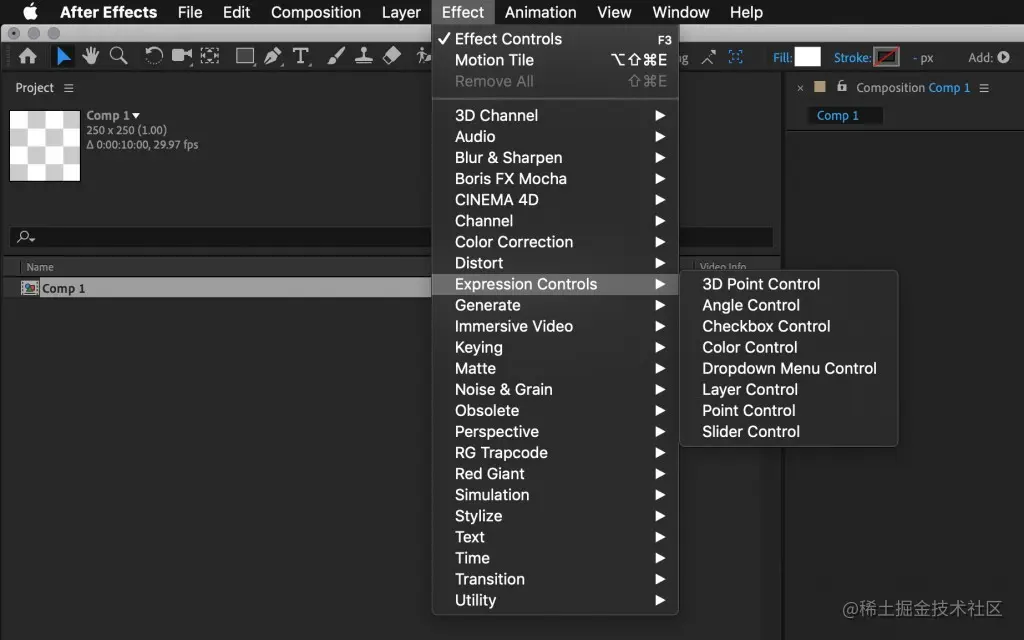The height and width of the screenshot is (640, 1024).
Task: Expand the Stylize submenu
Action: coord(554,516)
